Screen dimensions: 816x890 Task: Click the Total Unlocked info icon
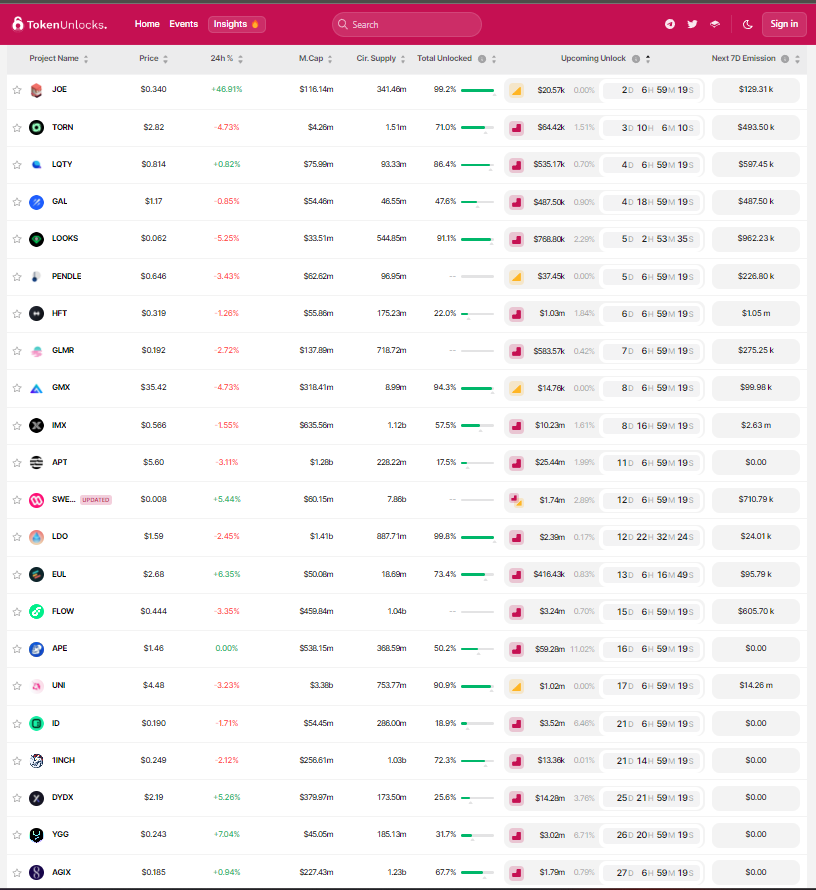[x=482, y=59]
